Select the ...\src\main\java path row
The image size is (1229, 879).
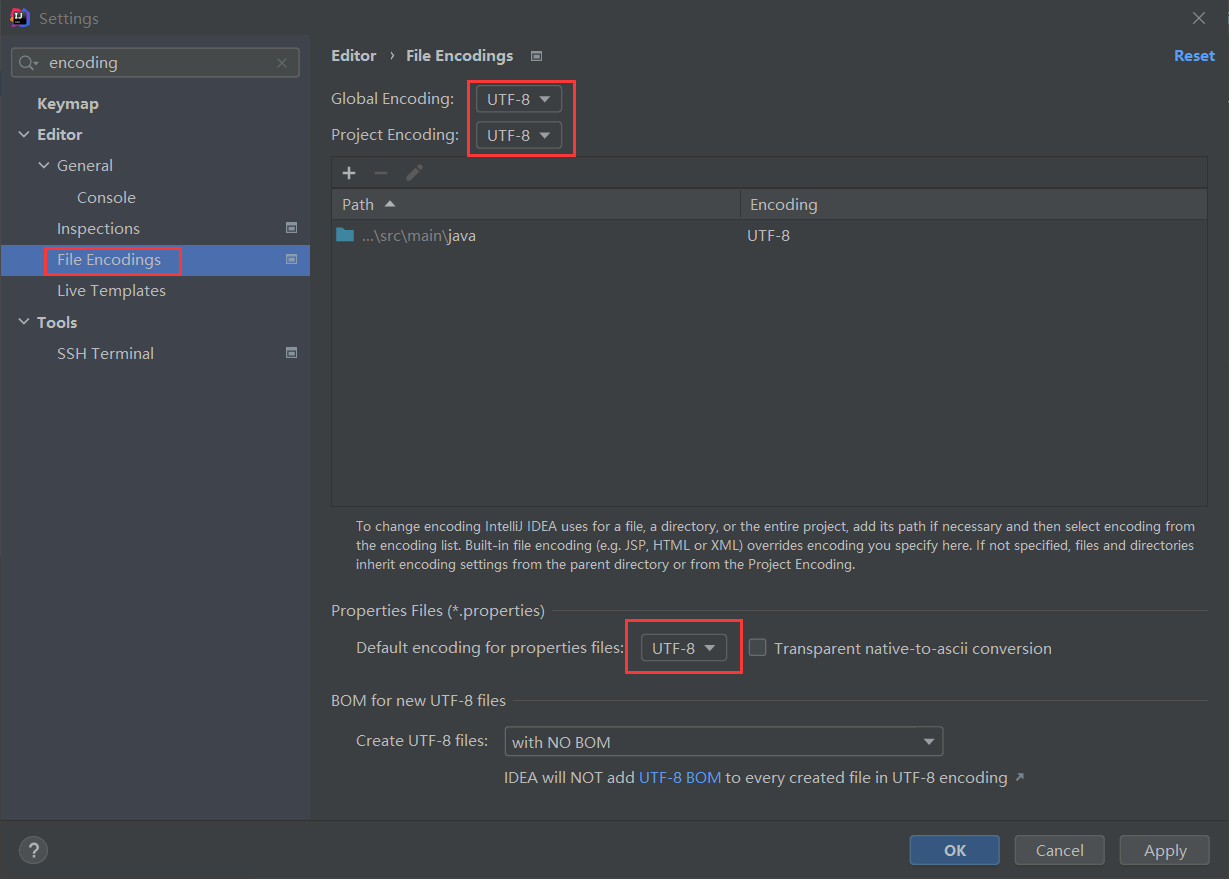tap(769, 235)
